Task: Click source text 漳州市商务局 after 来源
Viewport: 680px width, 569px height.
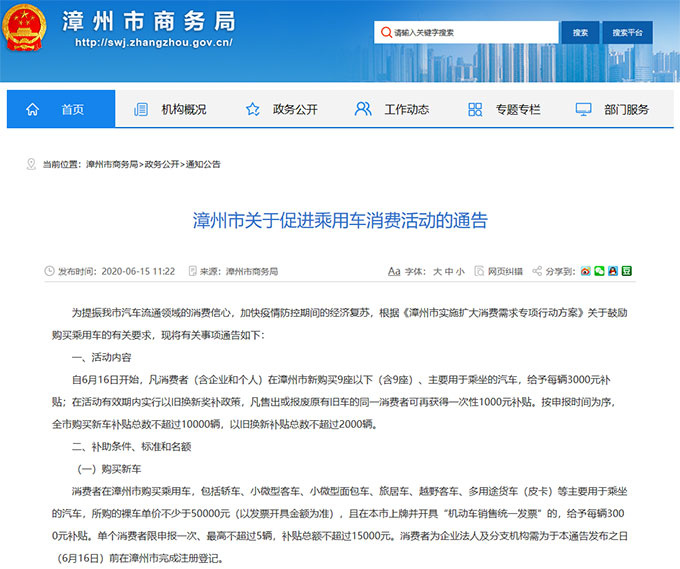Action: tap(252, 271)
